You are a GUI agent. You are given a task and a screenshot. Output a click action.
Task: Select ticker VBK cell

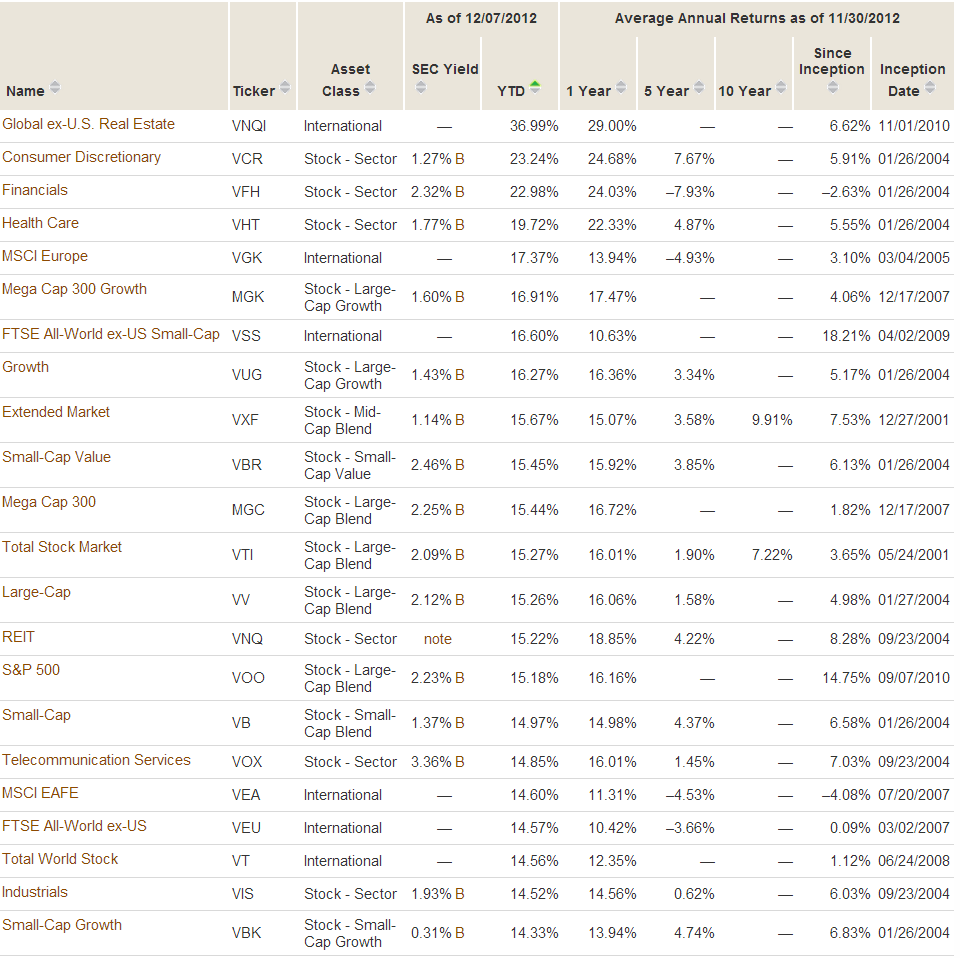pyautogui.click(x=247, y=933)
